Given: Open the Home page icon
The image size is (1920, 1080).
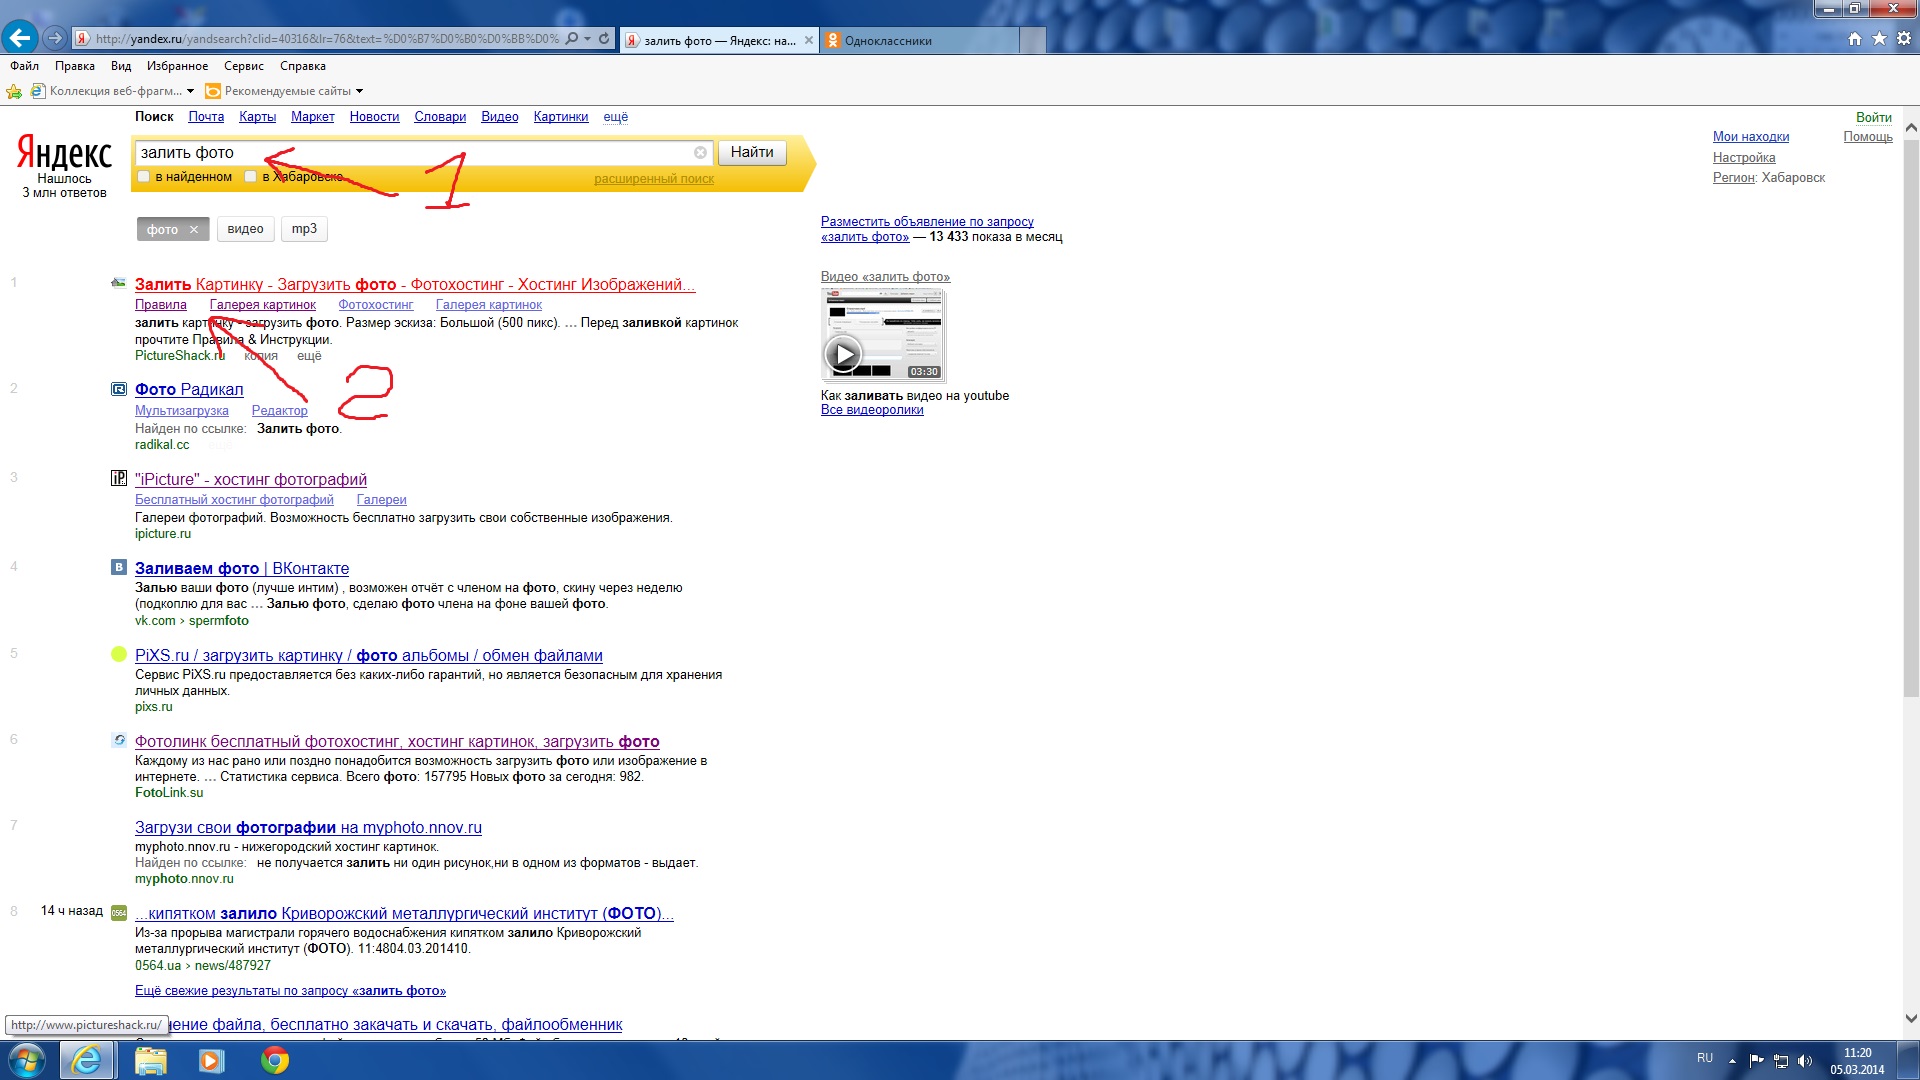Looking at the screenshot, I should coord(1855,39).
